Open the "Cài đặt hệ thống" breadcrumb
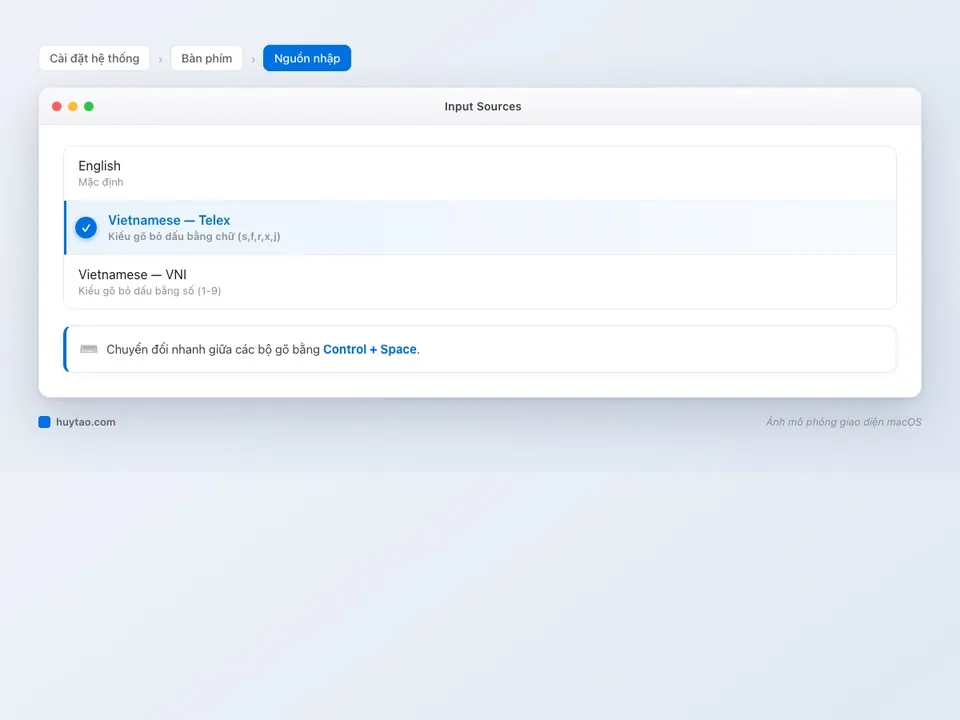 click(x=94, y=58)
